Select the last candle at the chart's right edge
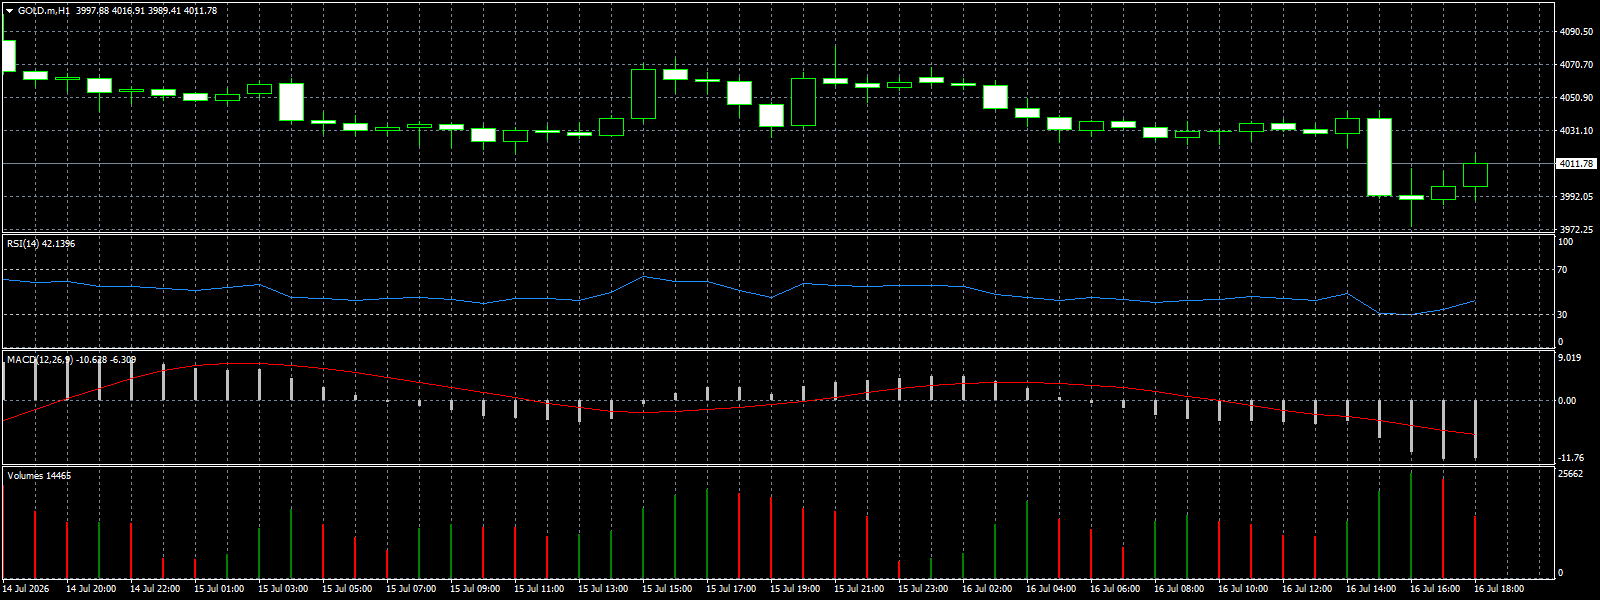 click(x=1475, y=175)
